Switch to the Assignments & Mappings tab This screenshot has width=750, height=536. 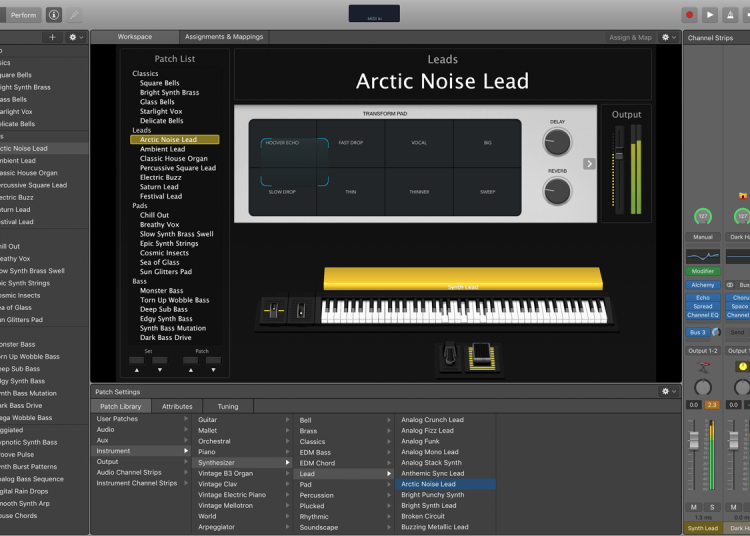224,37
